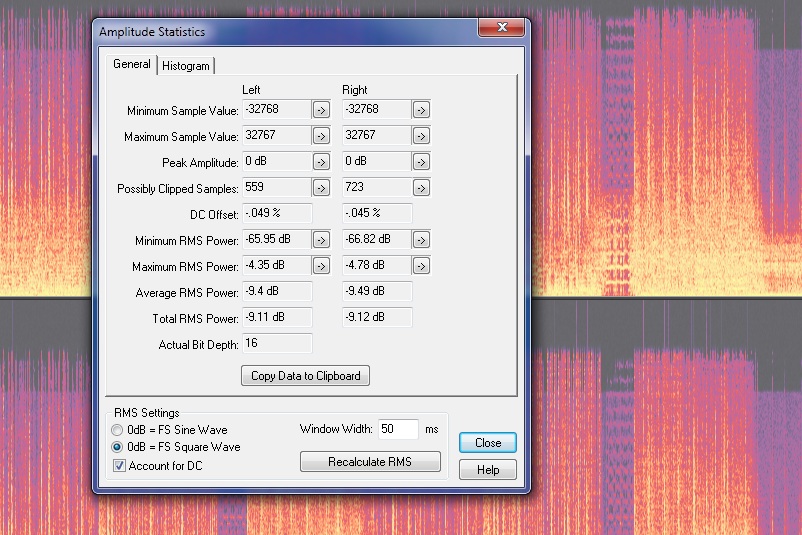Click Actual Bit Depth value 16
802x535 pixels.
[277, 344]
